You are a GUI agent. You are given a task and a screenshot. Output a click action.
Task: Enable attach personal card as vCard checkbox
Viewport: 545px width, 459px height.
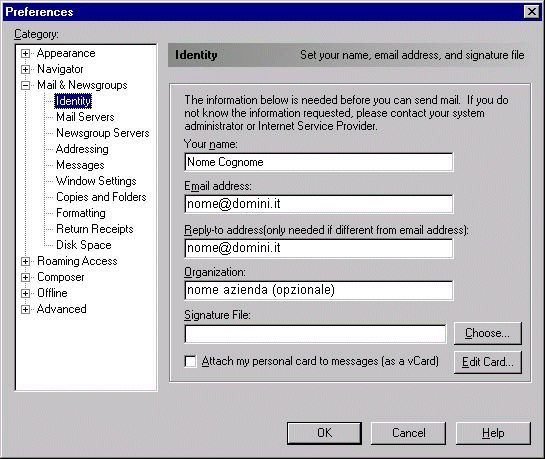pyautogui.click(x=190, y=361)
